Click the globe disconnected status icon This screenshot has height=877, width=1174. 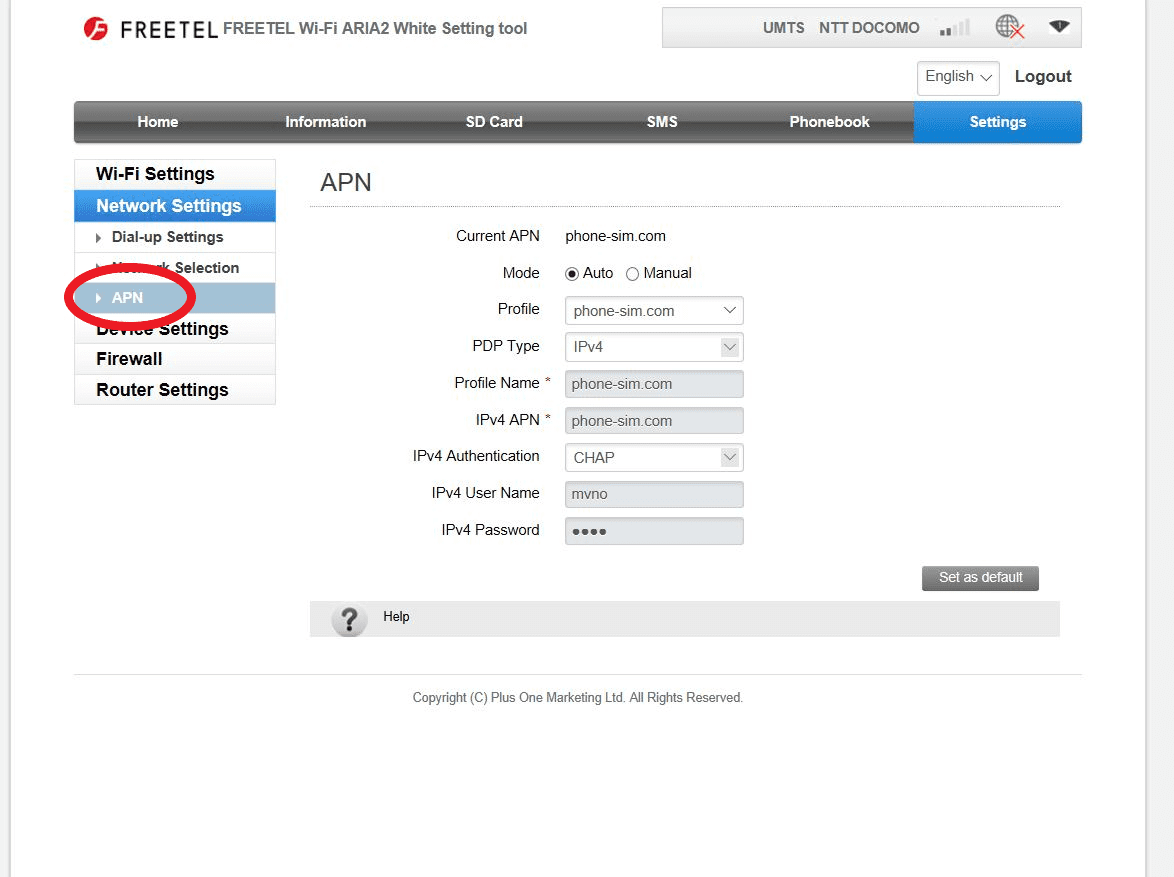(1010, 28)
